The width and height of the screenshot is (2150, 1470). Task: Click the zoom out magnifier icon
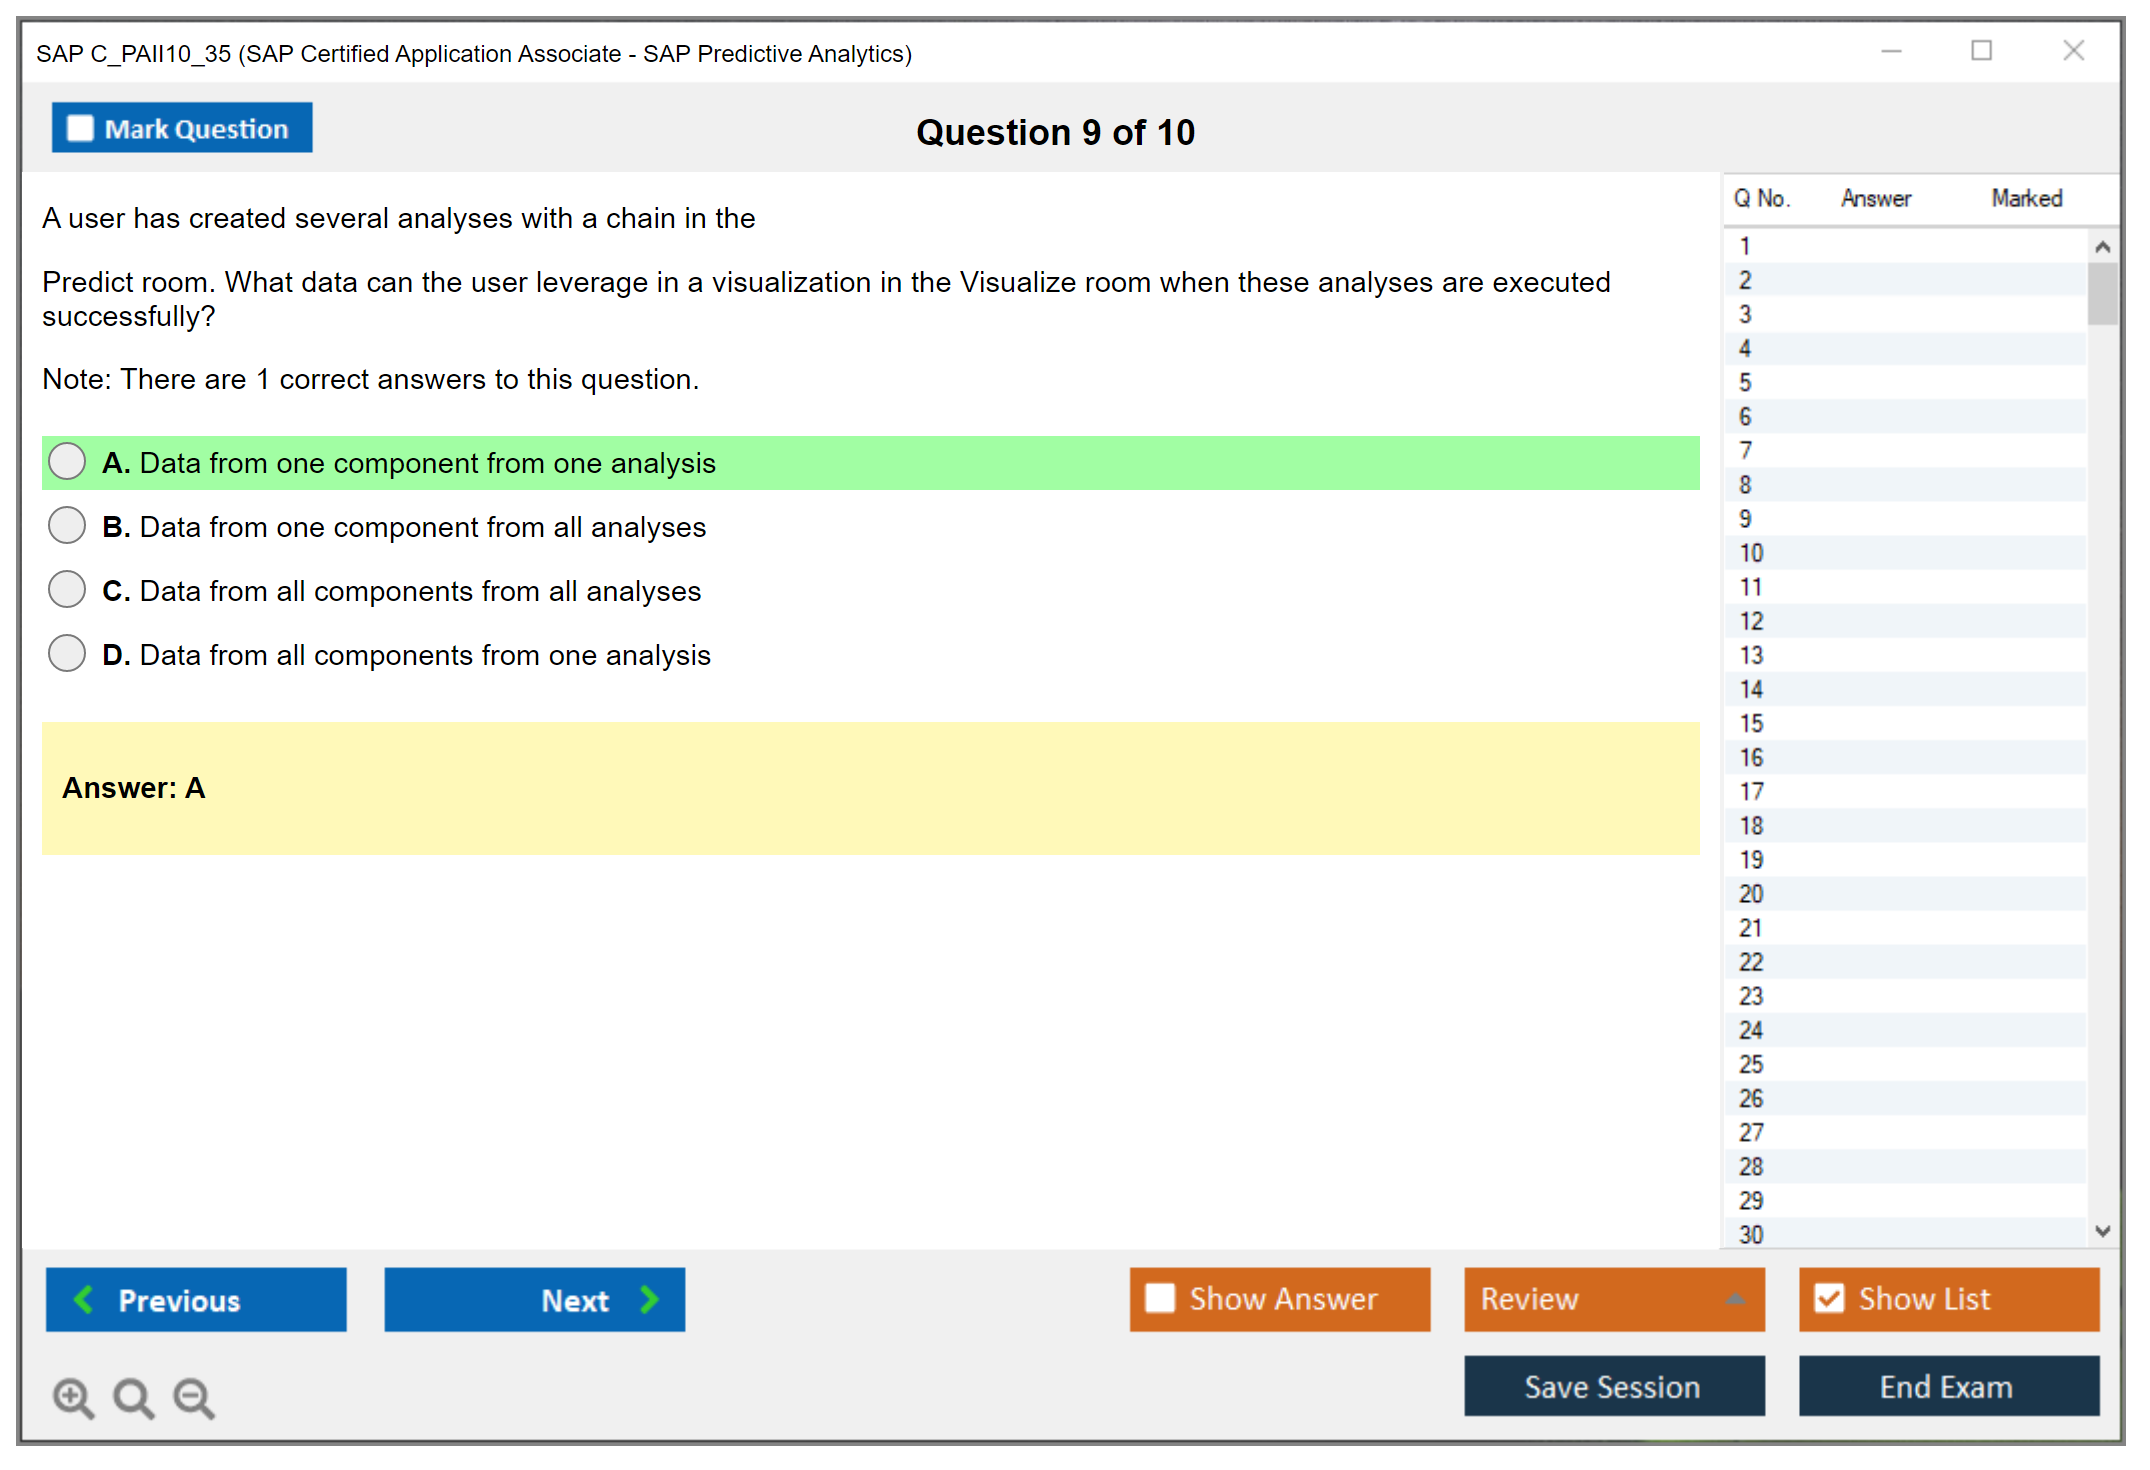194,1397
